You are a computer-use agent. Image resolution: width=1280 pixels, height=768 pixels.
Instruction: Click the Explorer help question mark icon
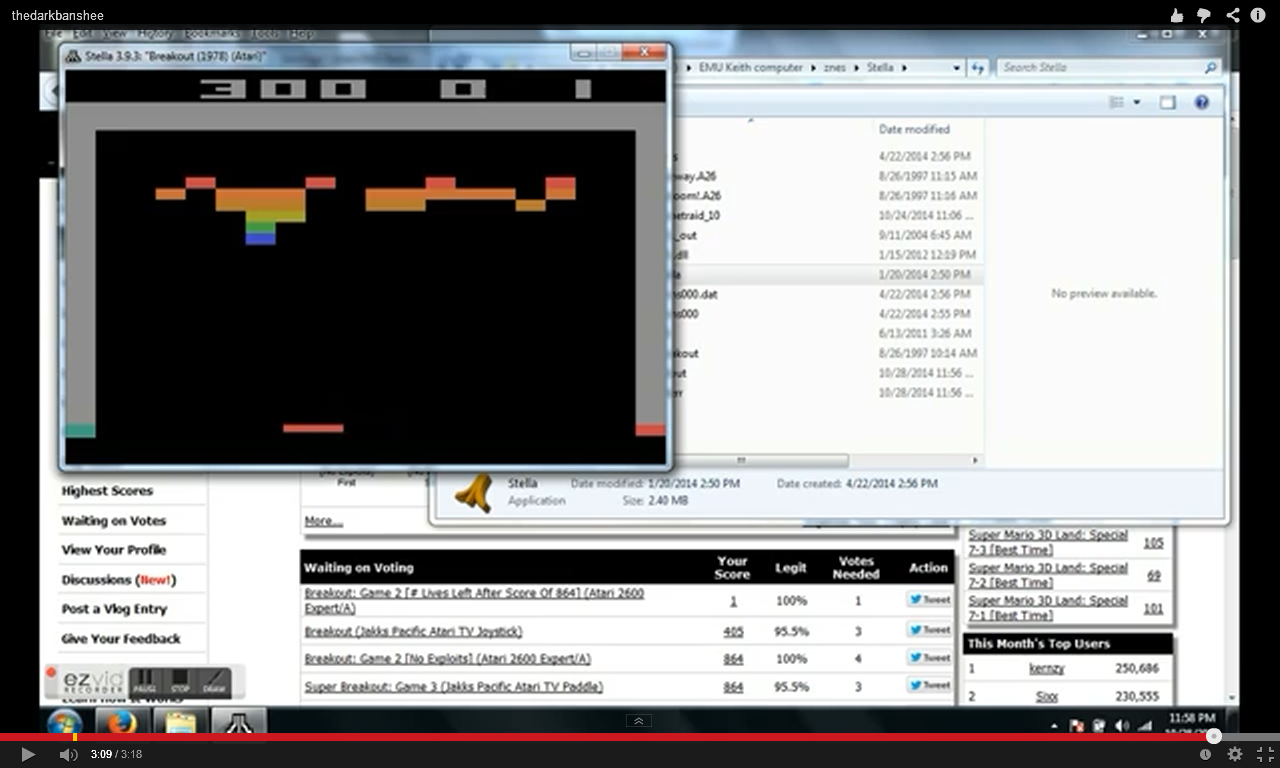coord(1202,102)
